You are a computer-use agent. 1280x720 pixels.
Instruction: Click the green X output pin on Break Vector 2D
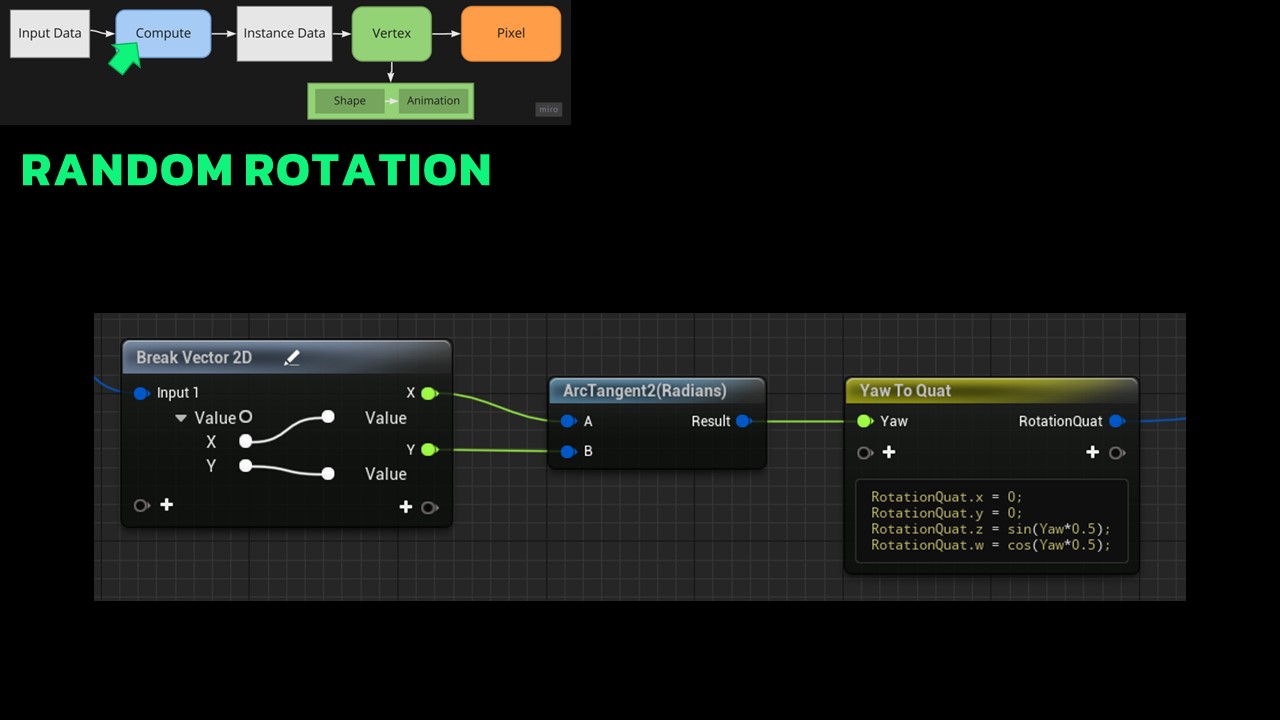tap(428, 393)
